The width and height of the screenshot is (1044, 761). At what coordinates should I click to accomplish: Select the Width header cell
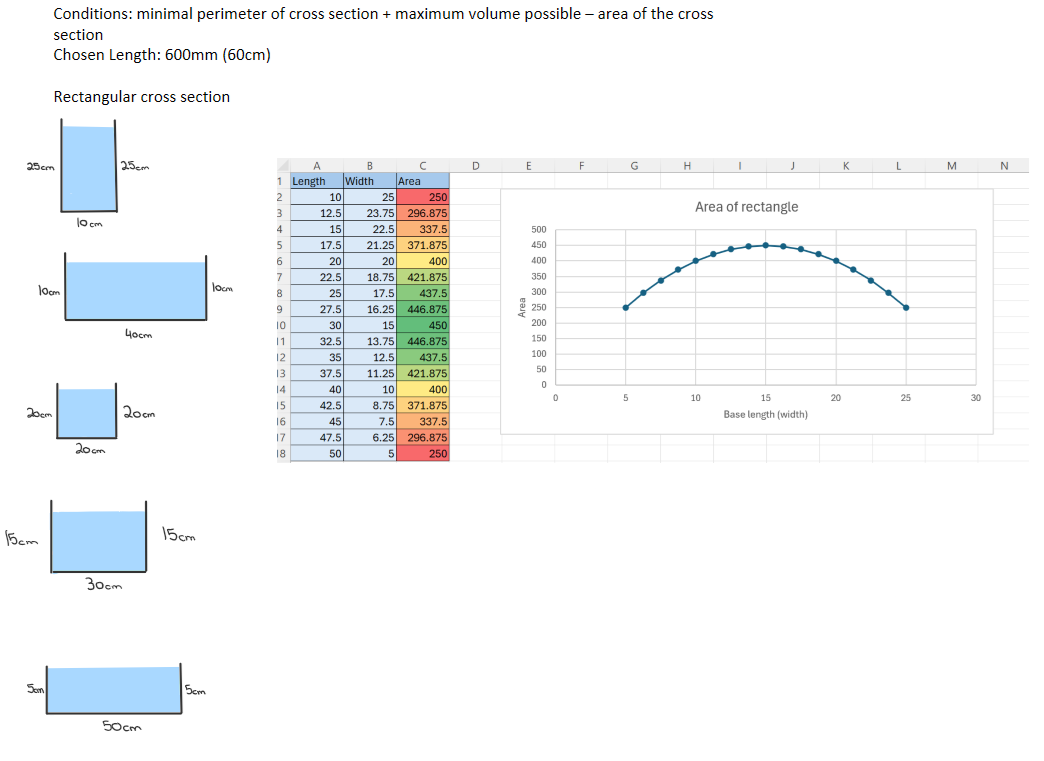click(370, 181)
